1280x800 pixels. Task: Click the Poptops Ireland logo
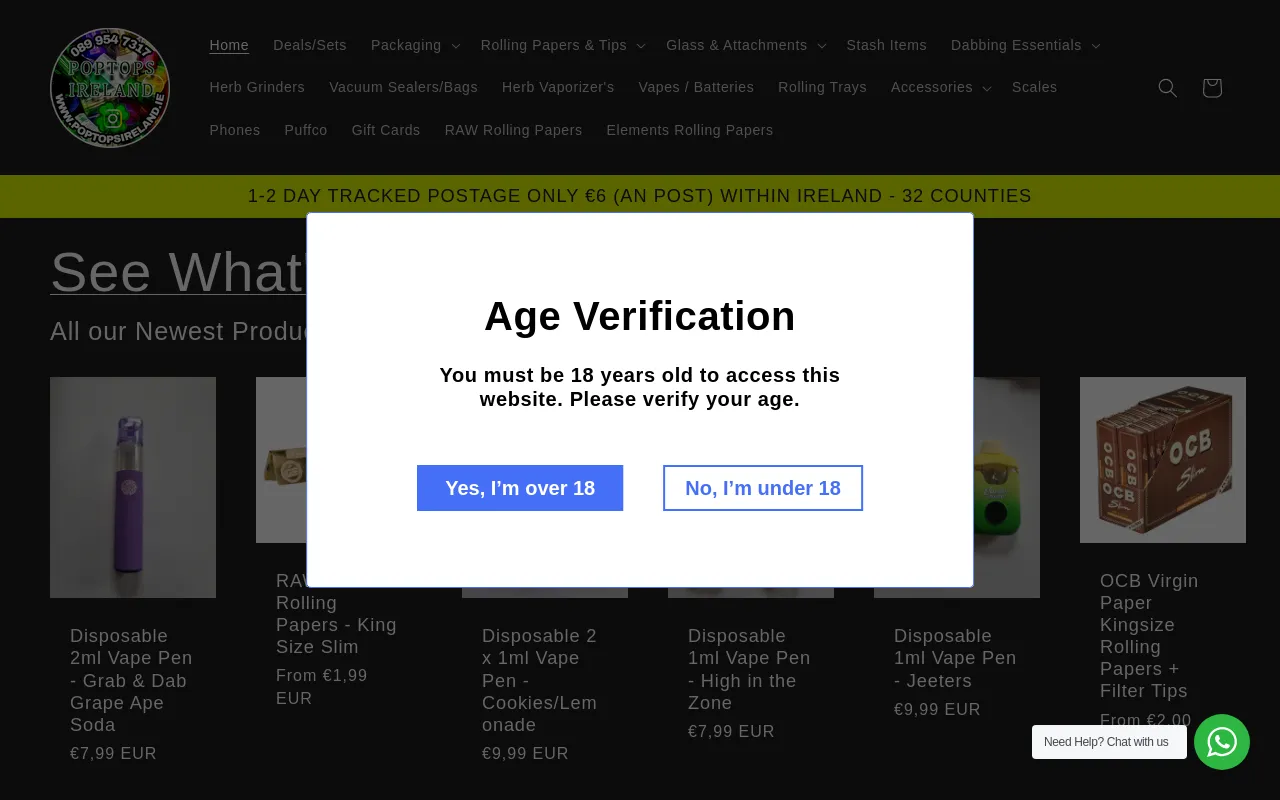[x=110, y=88]
